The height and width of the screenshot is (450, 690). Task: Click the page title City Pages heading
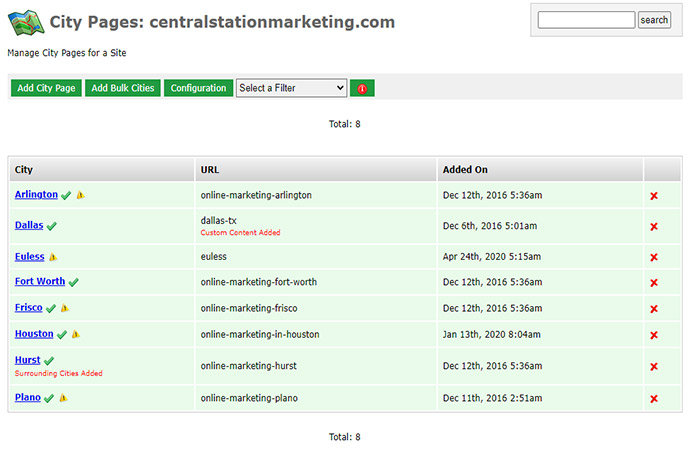[222, 22]
